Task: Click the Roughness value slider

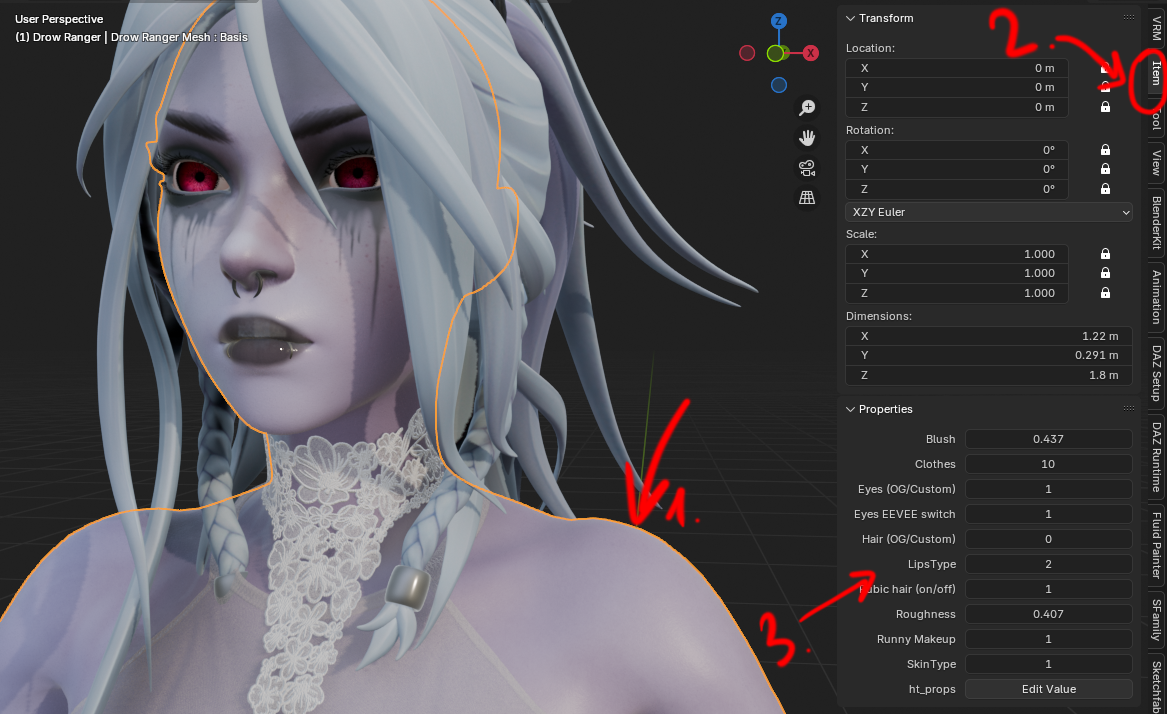Action: [x=1049, y=614]
